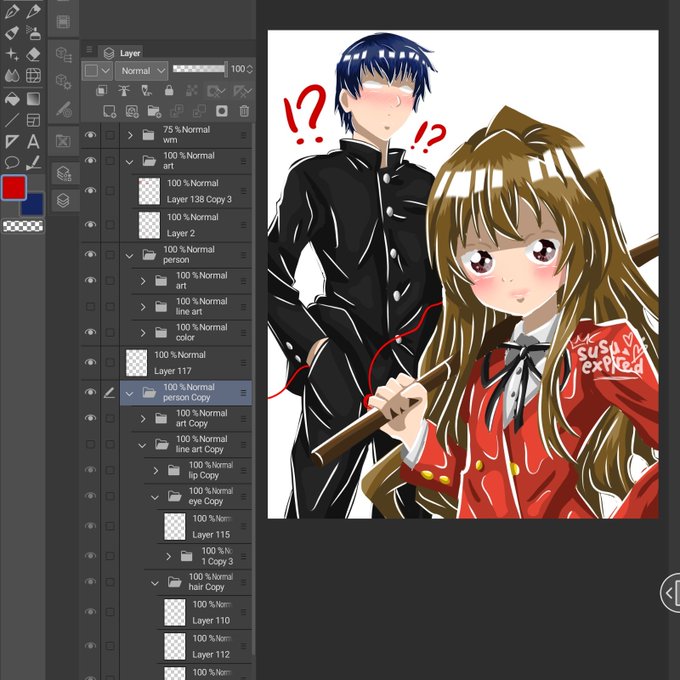Select the Eraser tool
Viewport: 680px width, 680px height.
(x=33, y=54)
